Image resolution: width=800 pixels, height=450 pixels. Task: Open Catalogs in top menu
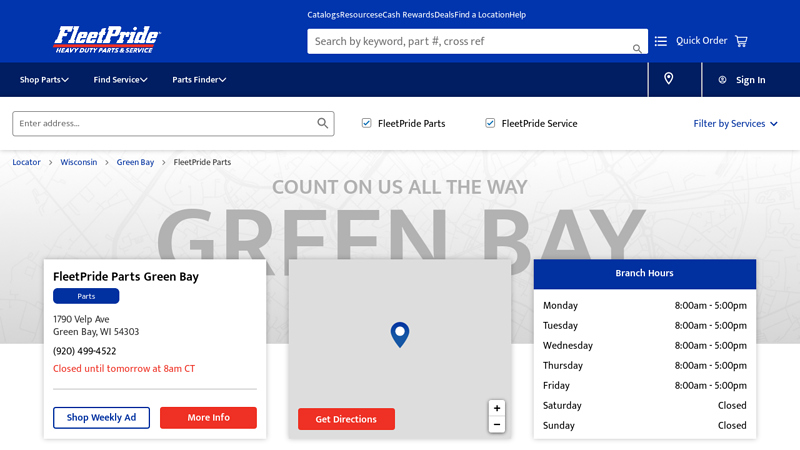pos(323,15)
